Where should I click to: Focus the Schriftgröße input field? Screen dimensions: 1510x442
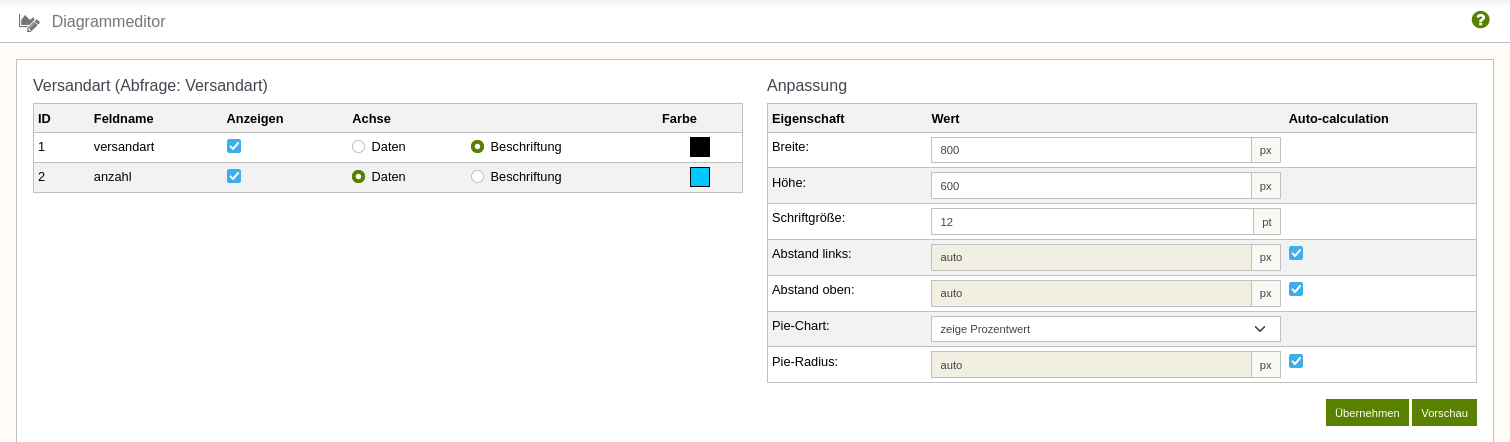click(x=1092, y=222)
